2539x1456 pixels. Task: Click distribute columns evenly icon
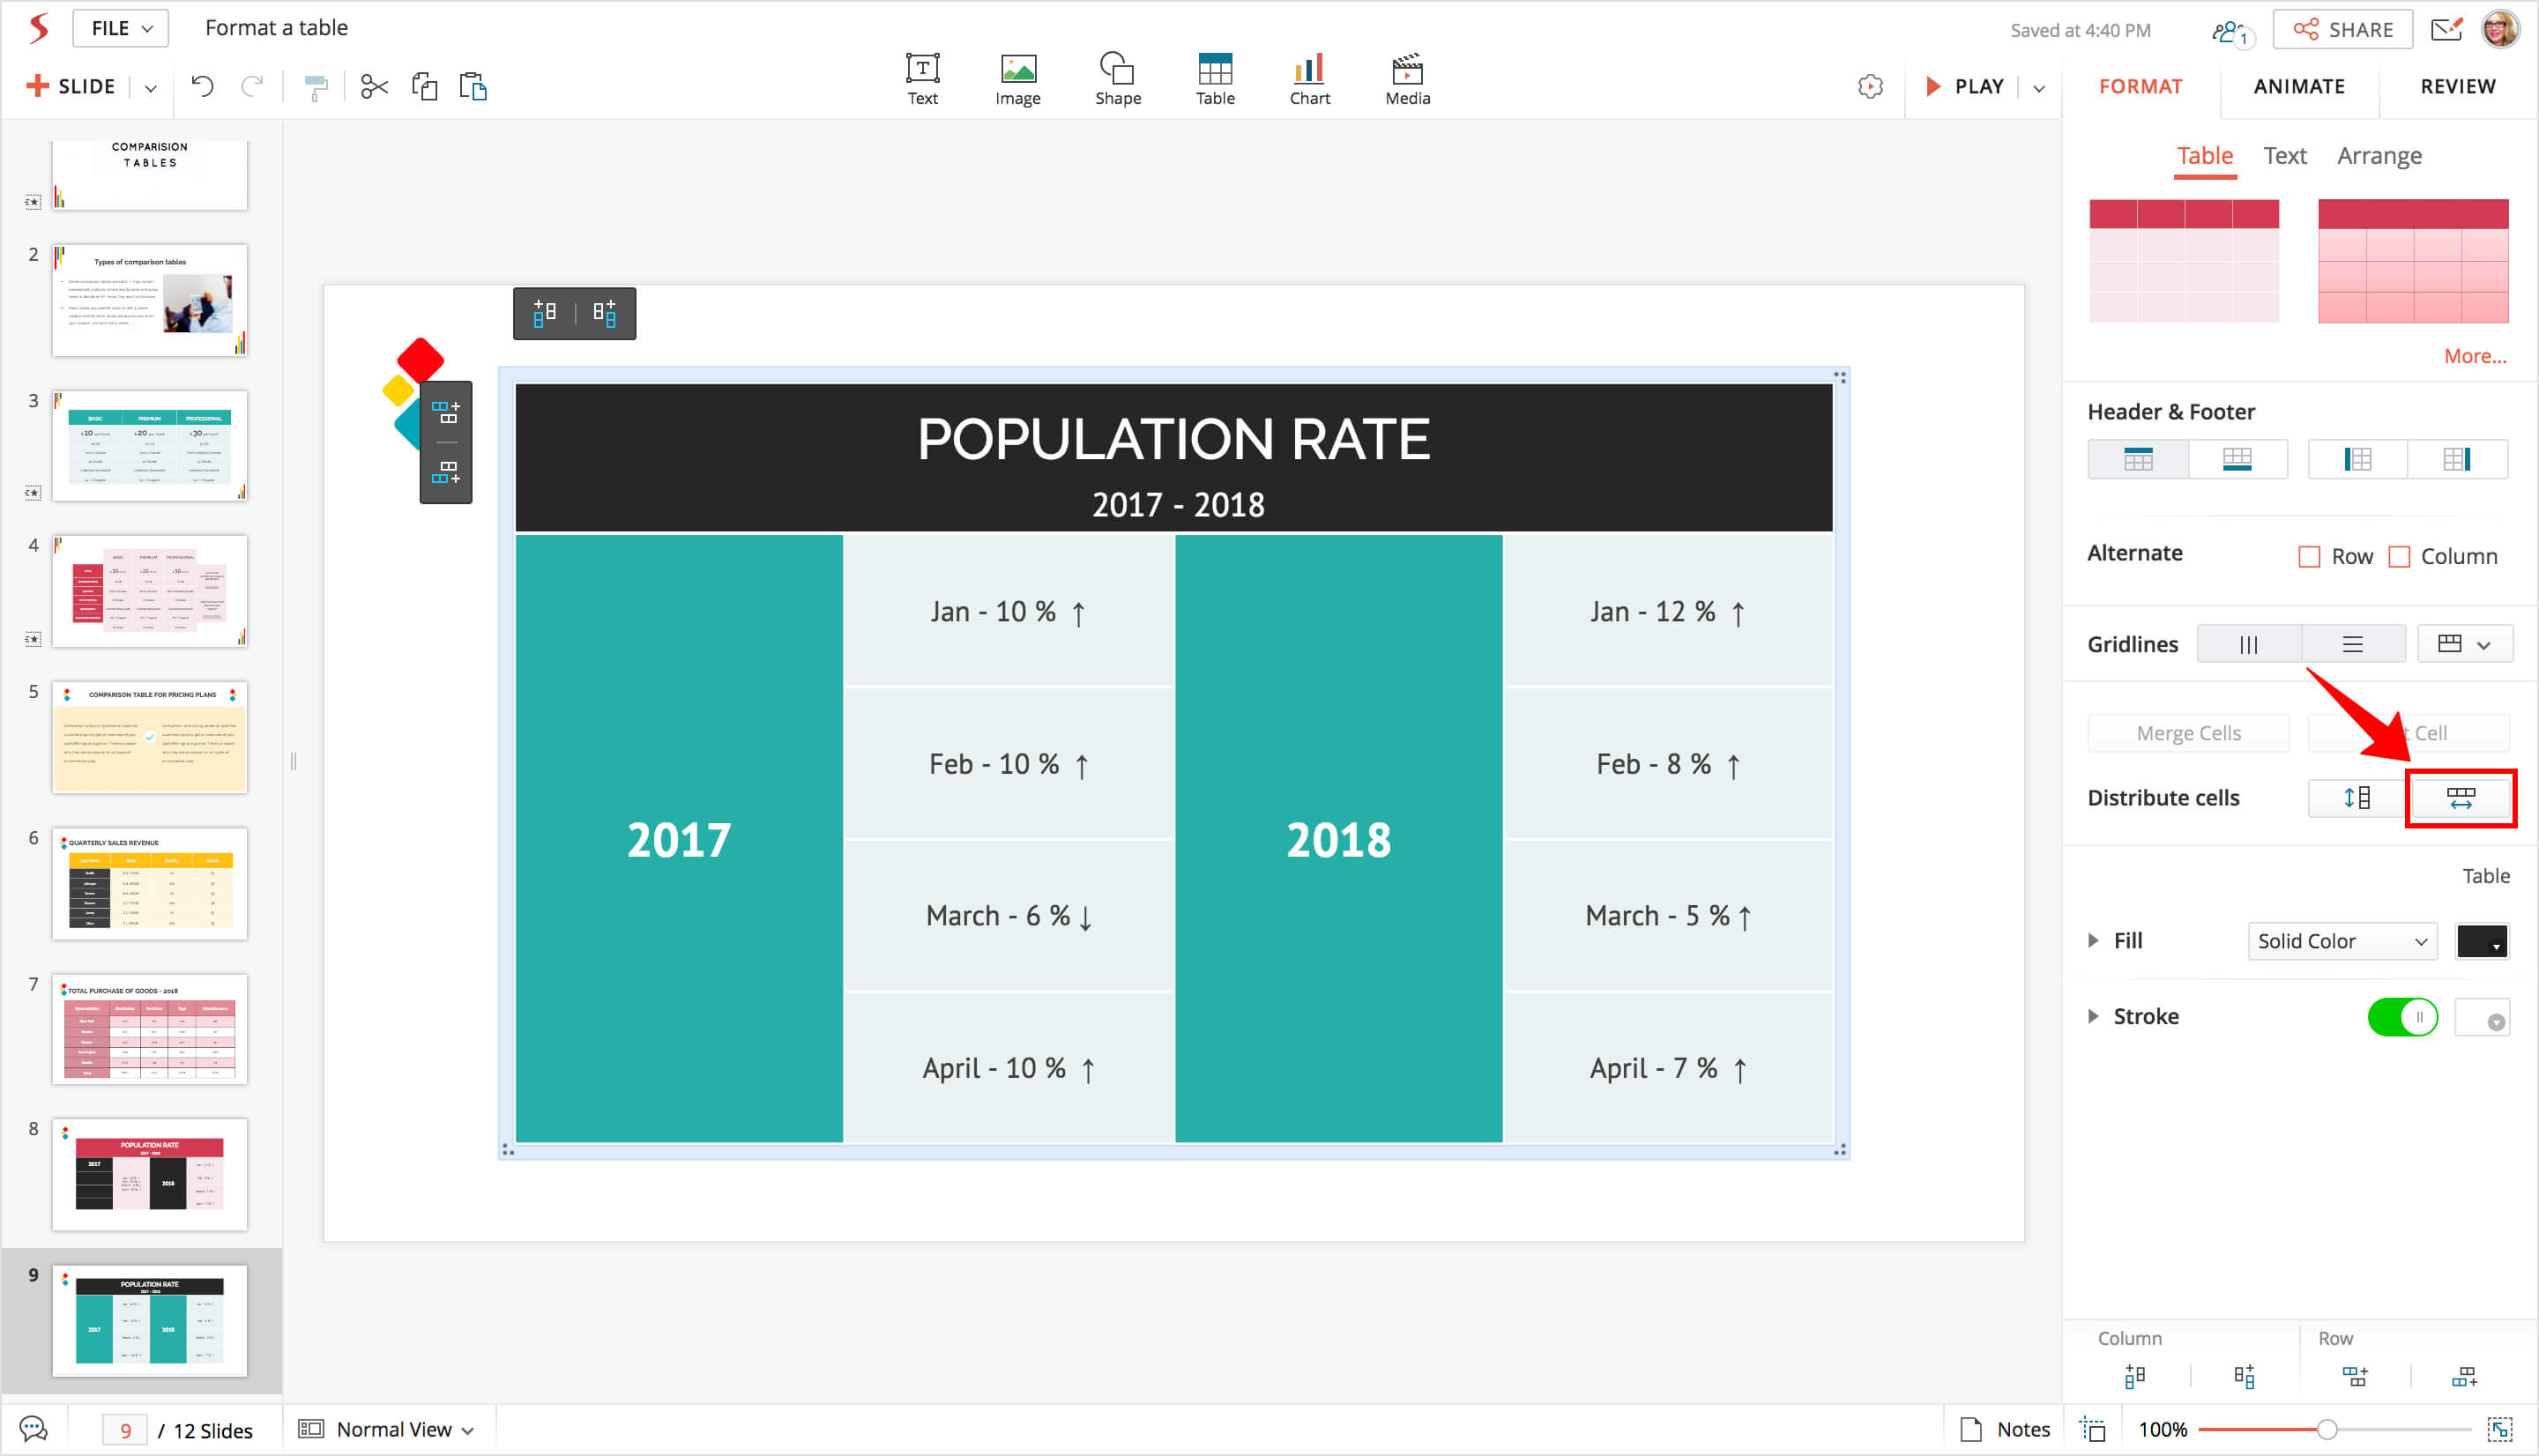[2460, 797]
